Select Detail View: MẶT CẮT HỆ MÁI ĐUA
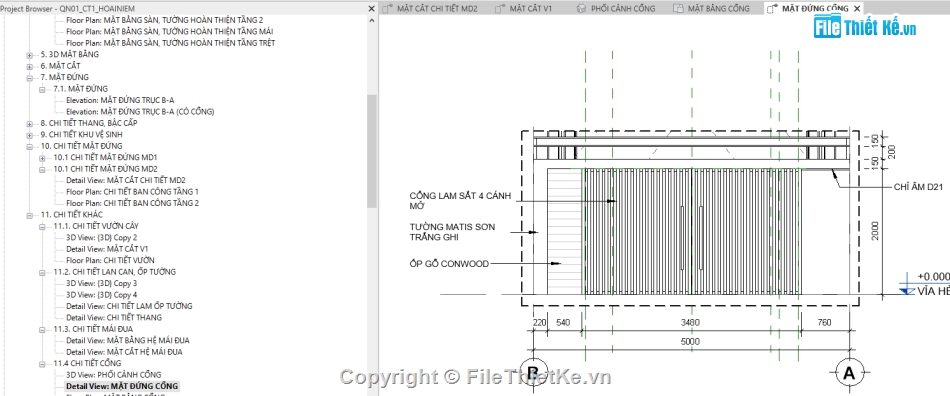The height and width of the screenshot is (396, 950). click(124, 352)
